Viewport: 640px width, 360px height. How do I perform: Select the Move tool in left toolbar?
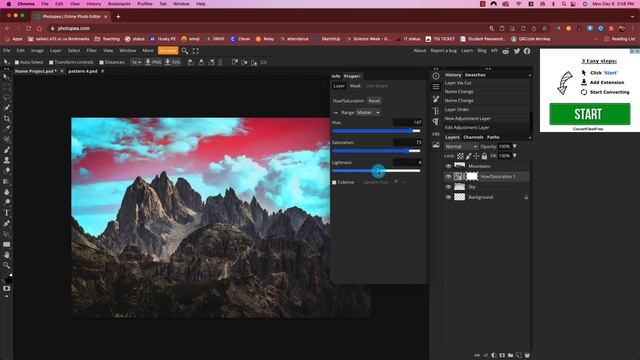(7, 77)
